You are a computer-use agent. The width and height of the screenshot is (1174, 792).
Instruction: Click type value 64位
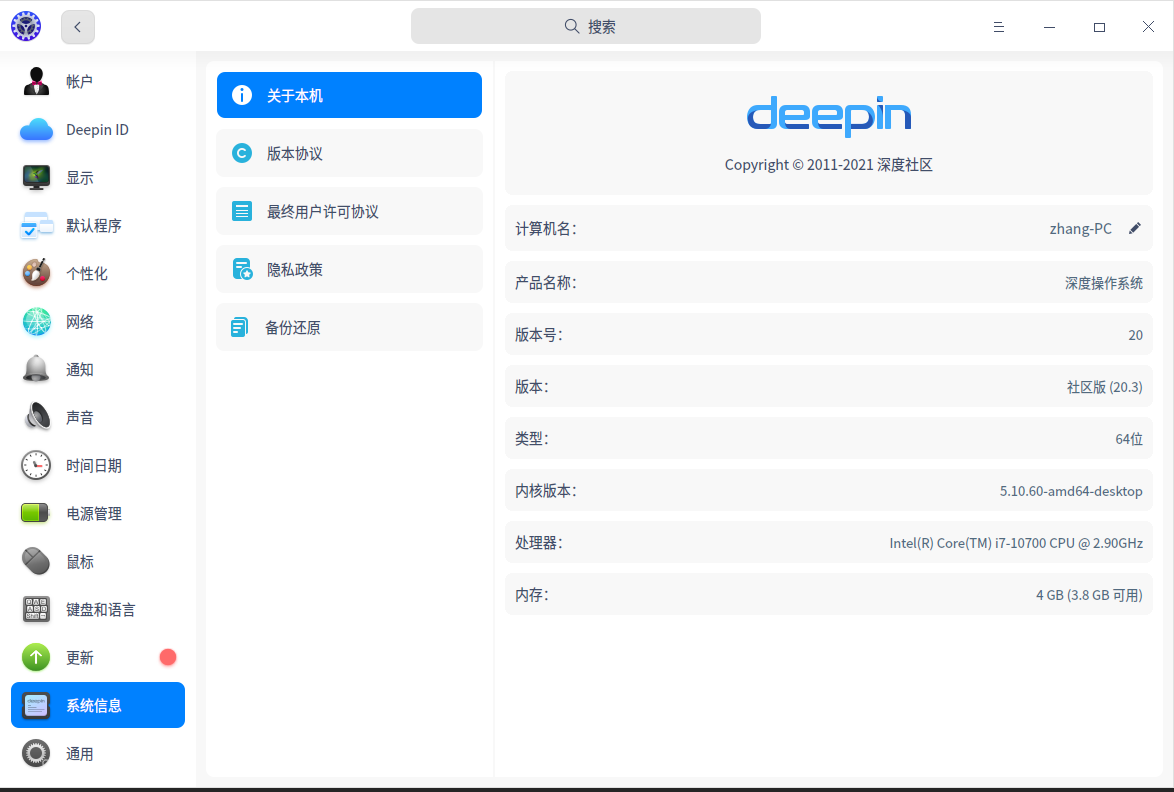pyautogui.click(x=1129, y=439)
